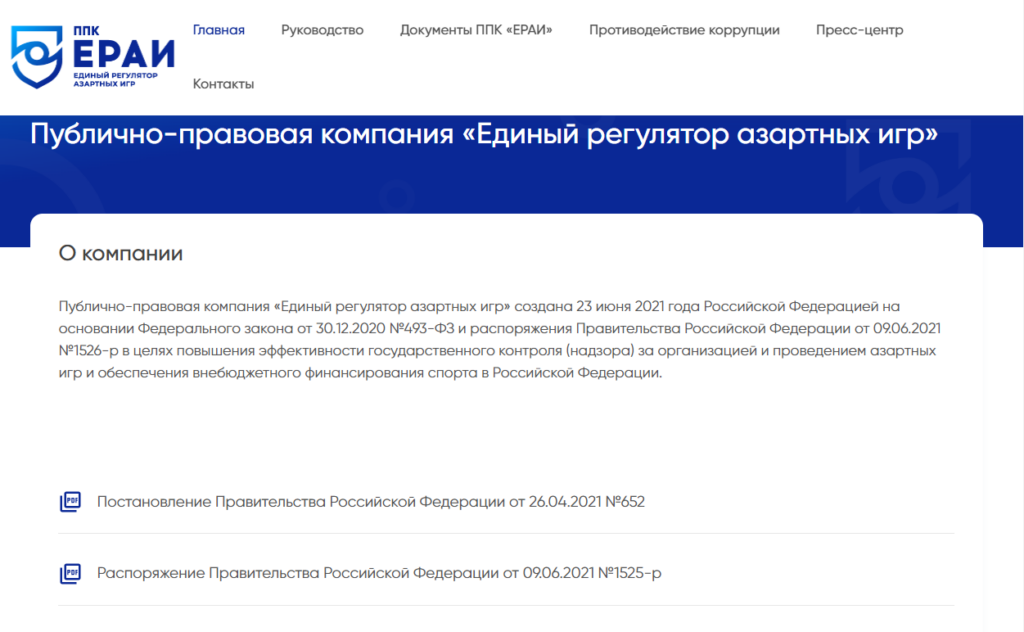Open the Контакты menu item
Image resolution: width=1024 pixels, height=632 pixels.
tap(223, 84)
